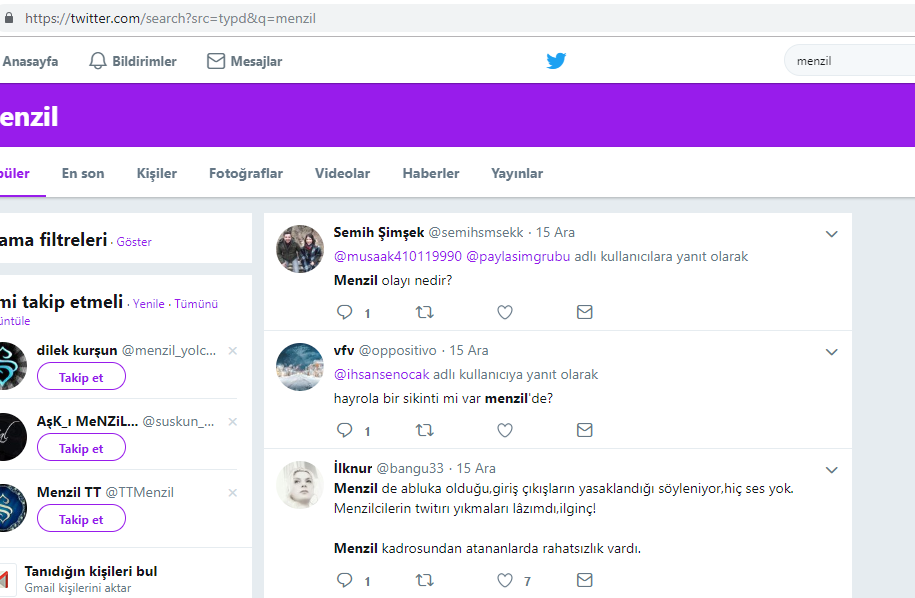This screenshot has width=915, height=598.
Task: Open dropdown arrow on vfv's tweet
Action: tap(831, 352)
